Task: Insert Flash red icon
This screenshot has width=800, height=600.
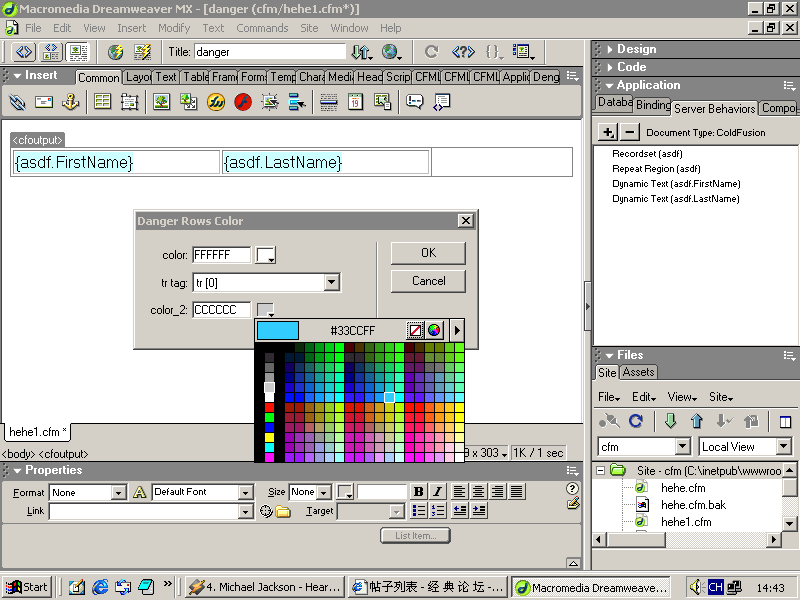Action: pos(243,102)
